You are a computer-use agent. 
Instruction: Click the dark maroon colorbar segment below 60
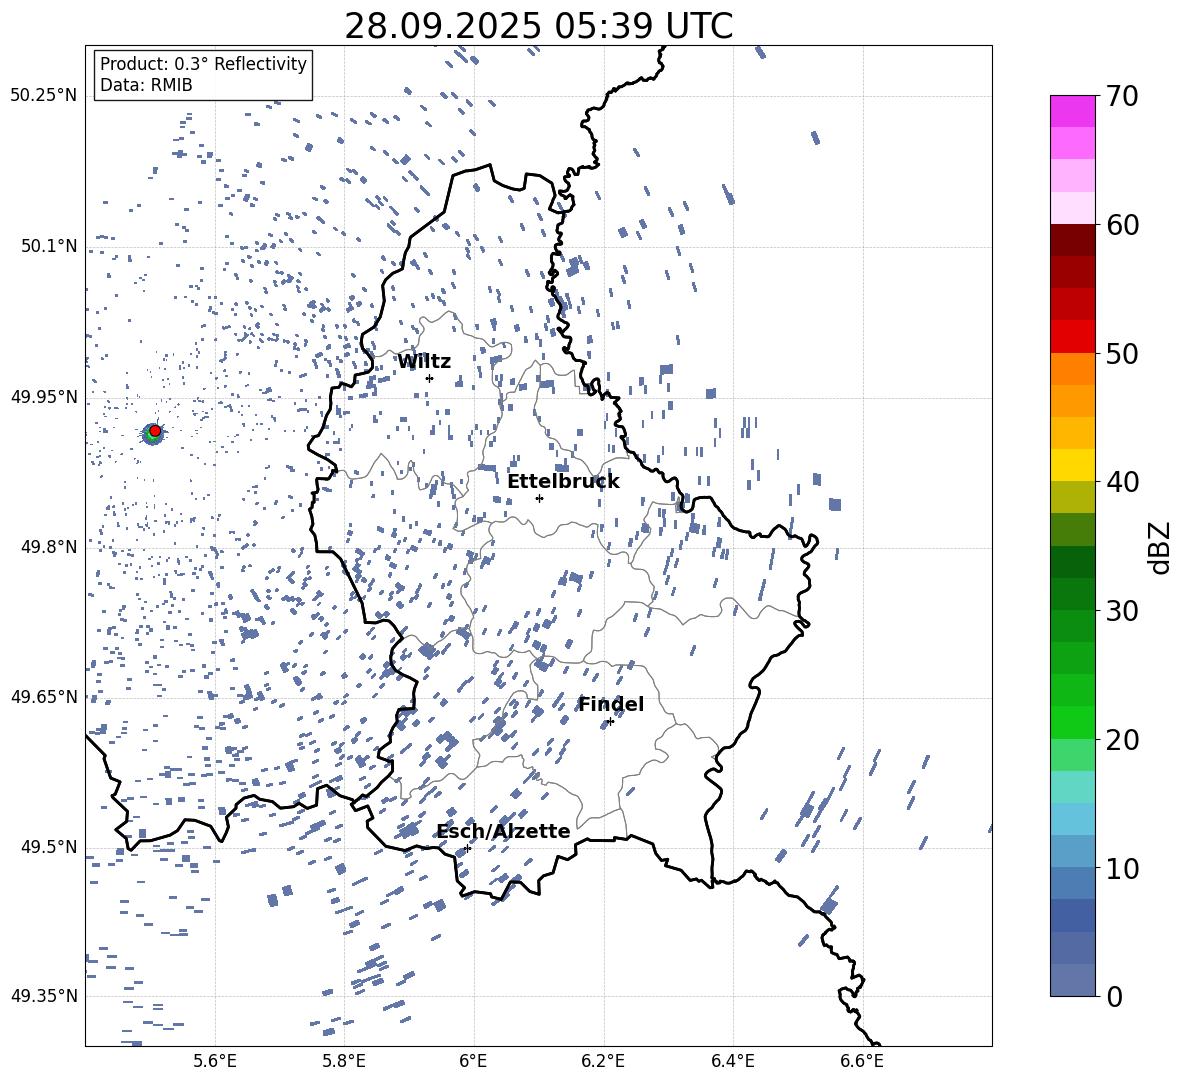point(1073,240)
